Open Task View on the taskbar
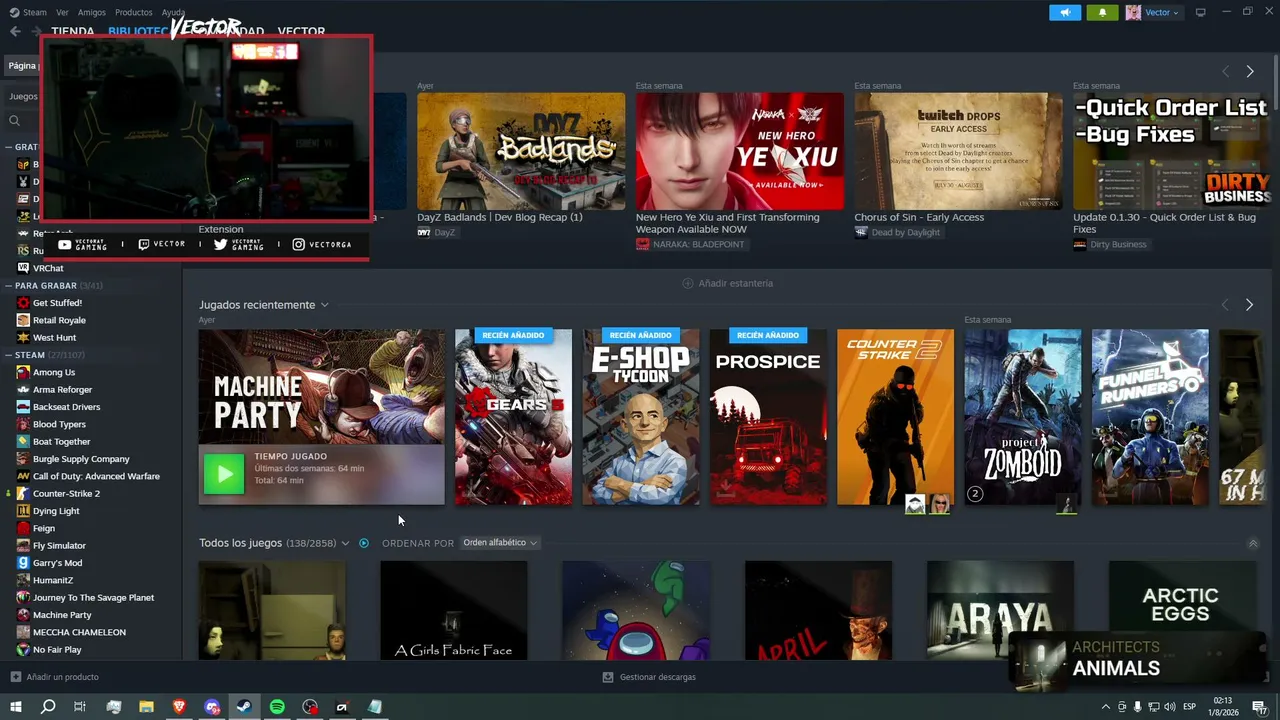The width and height of the screenshot is (1280, 720). [80, 707]
